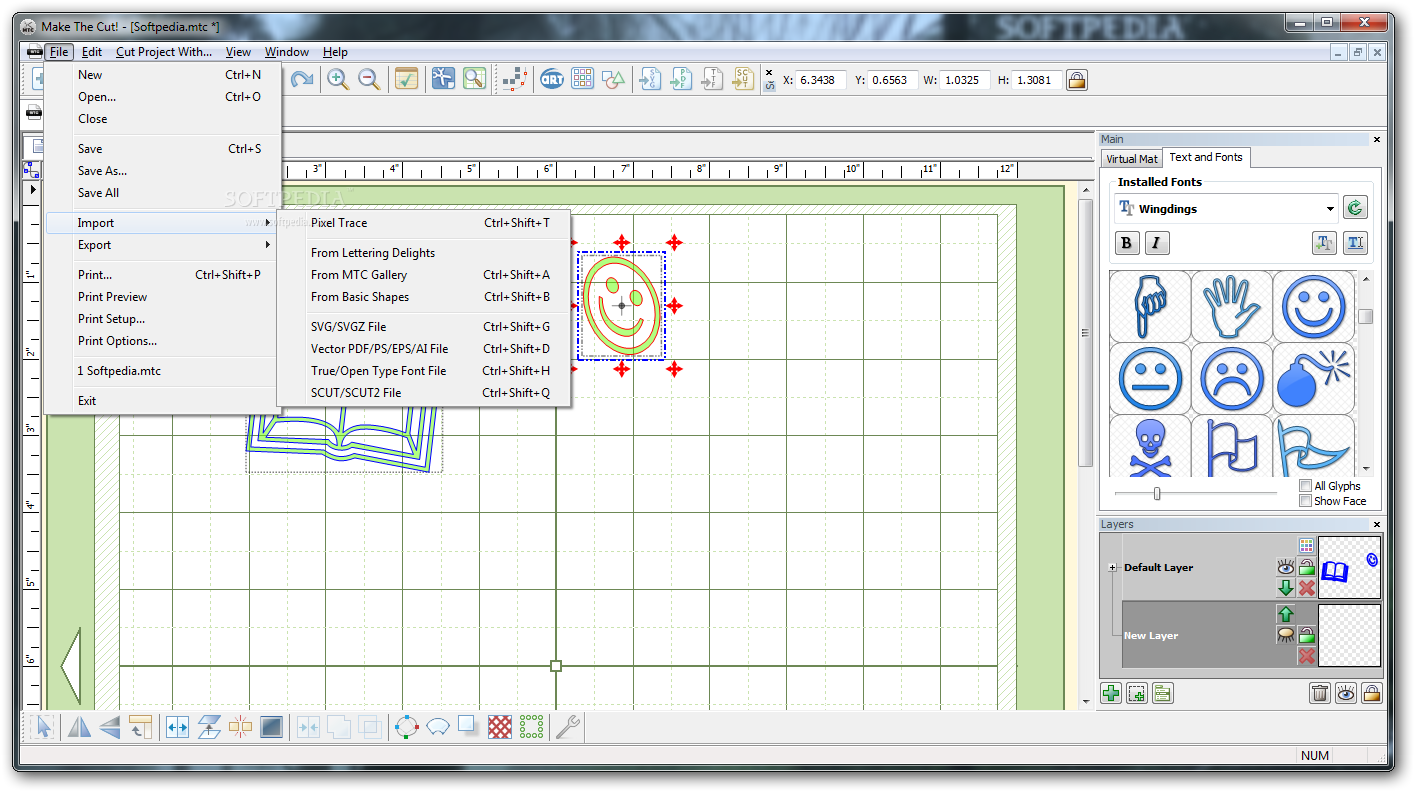Click the Redo arrow toolbar icon
Screen dimensions: 1415x792
(302, 79)
